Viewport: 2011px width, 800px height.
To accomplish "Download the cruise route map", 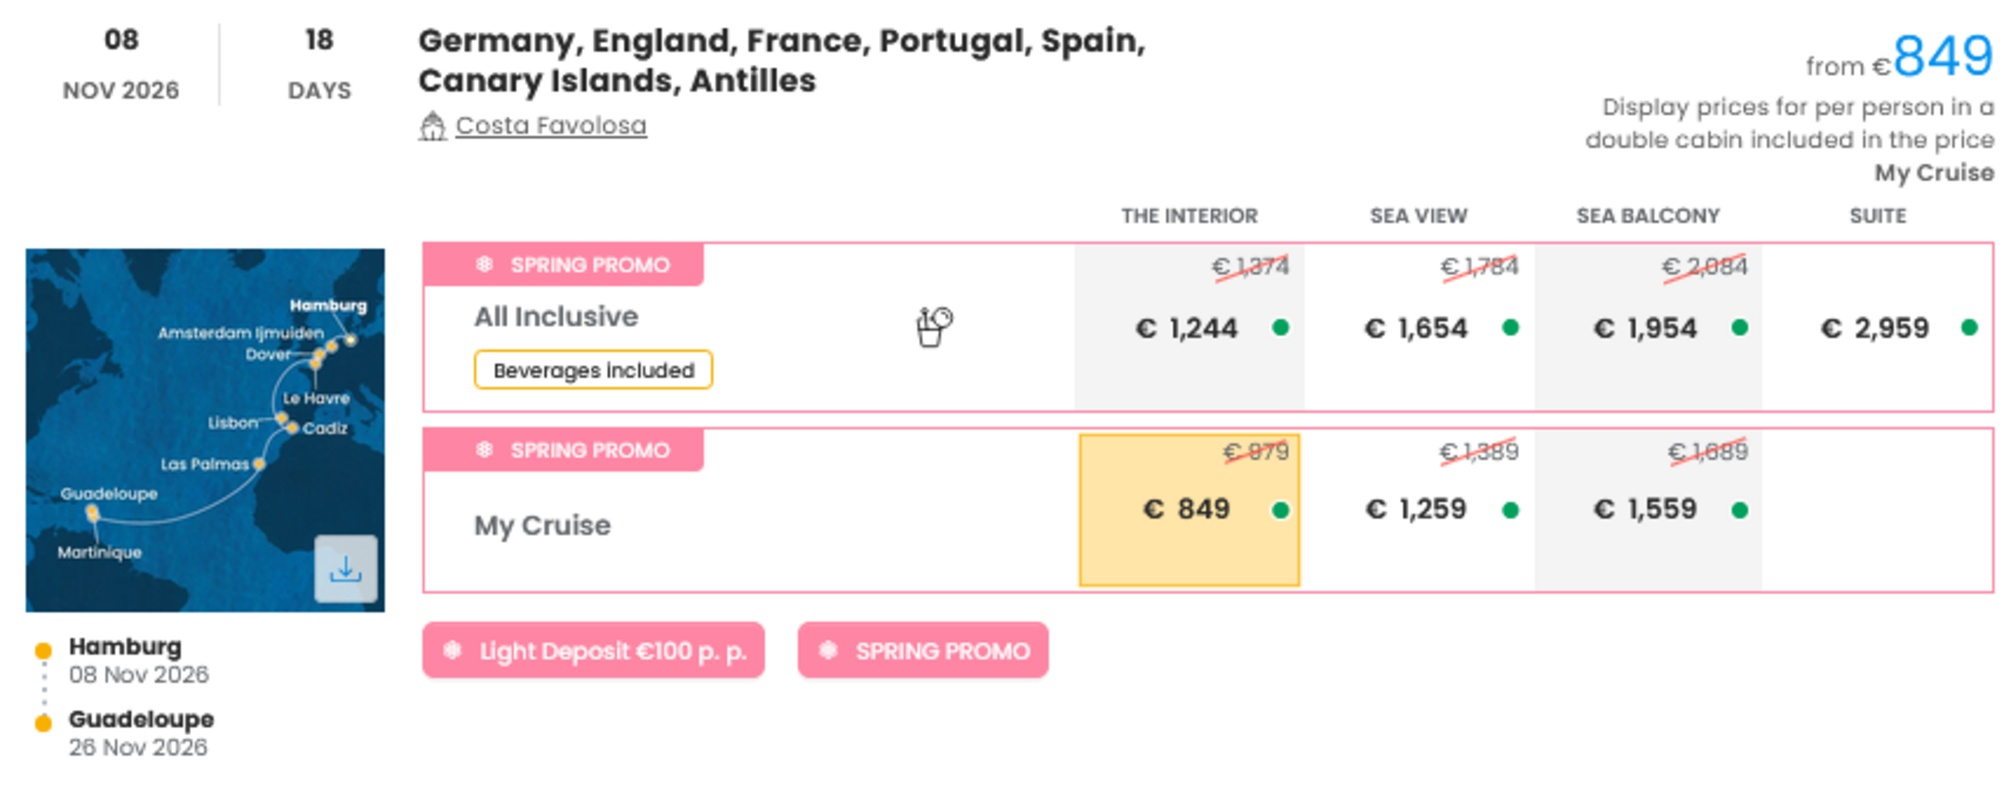I will pyautogui.click(x=345, y=569).
